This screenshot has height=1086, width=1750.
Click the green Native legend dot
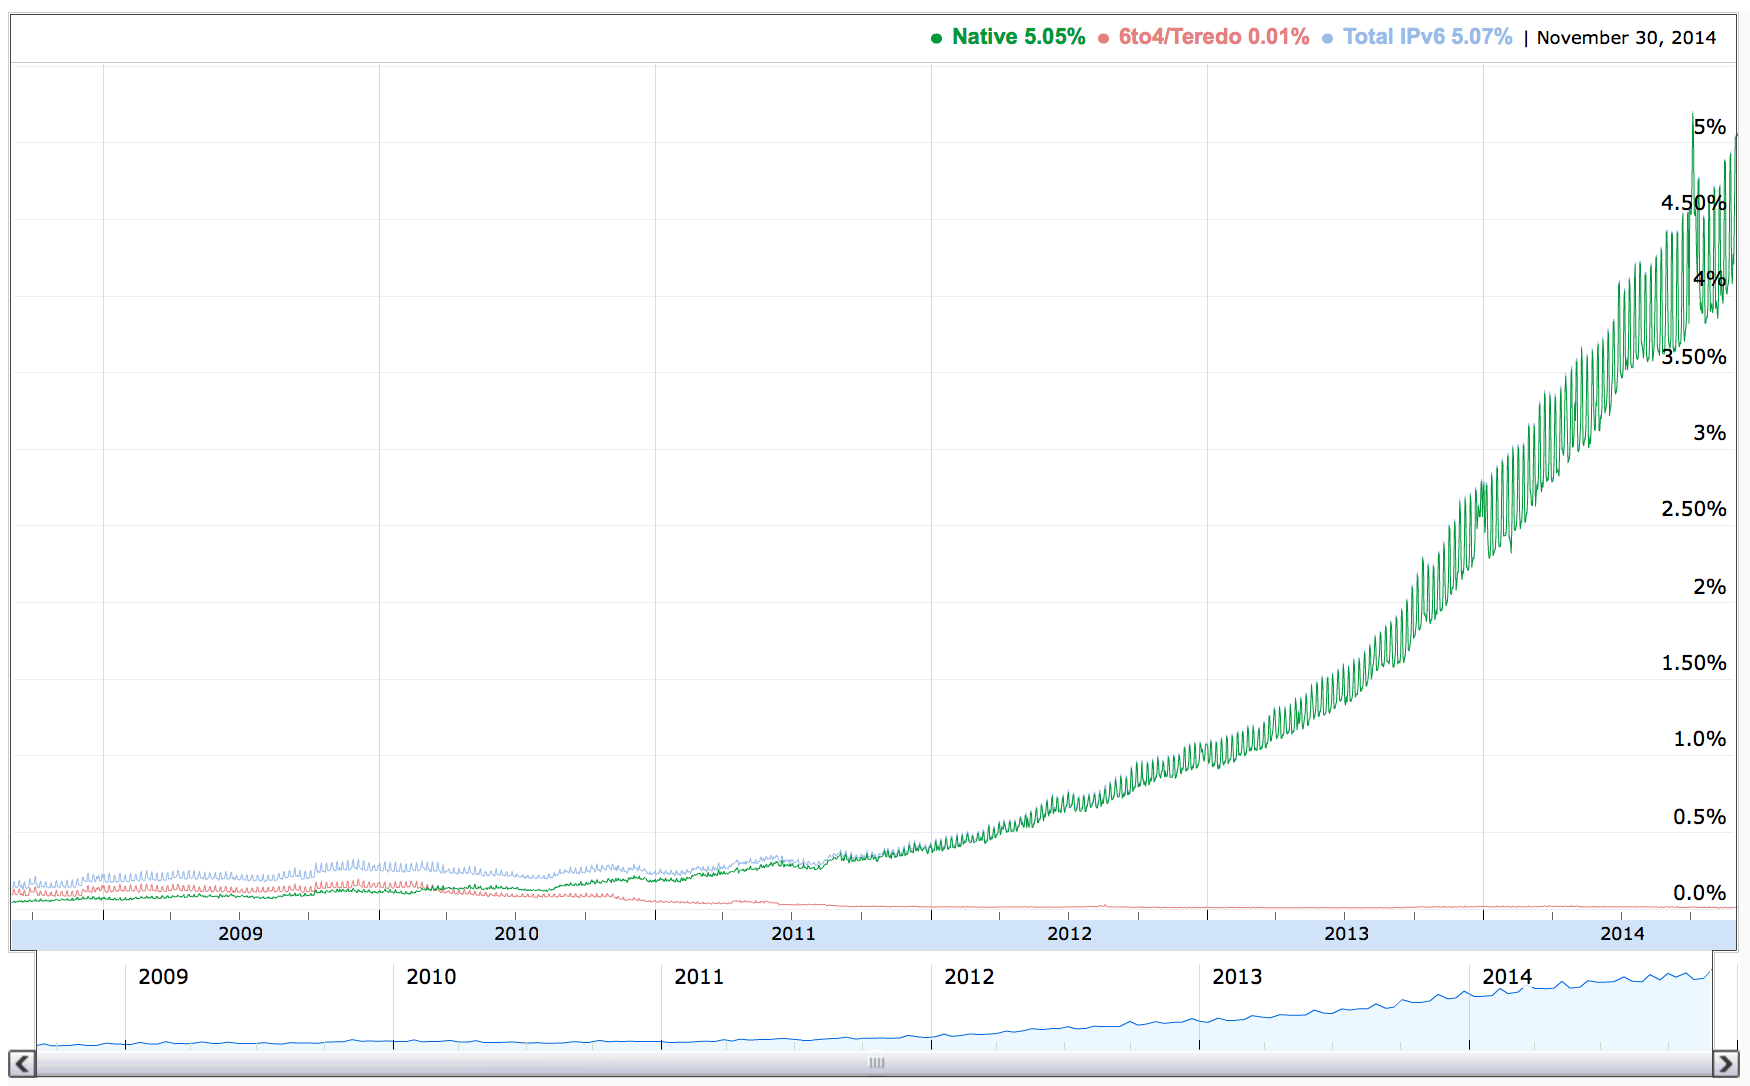[936, 38]
